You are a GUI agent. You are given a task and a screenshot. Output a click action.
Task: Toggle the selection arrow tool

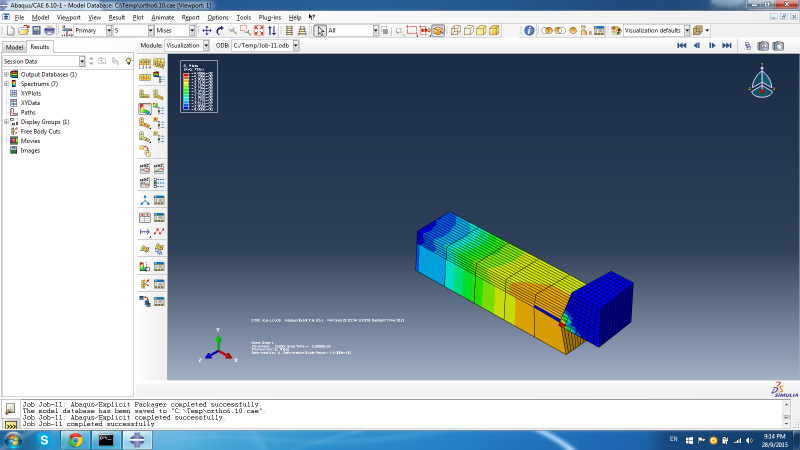coord(320,31)
